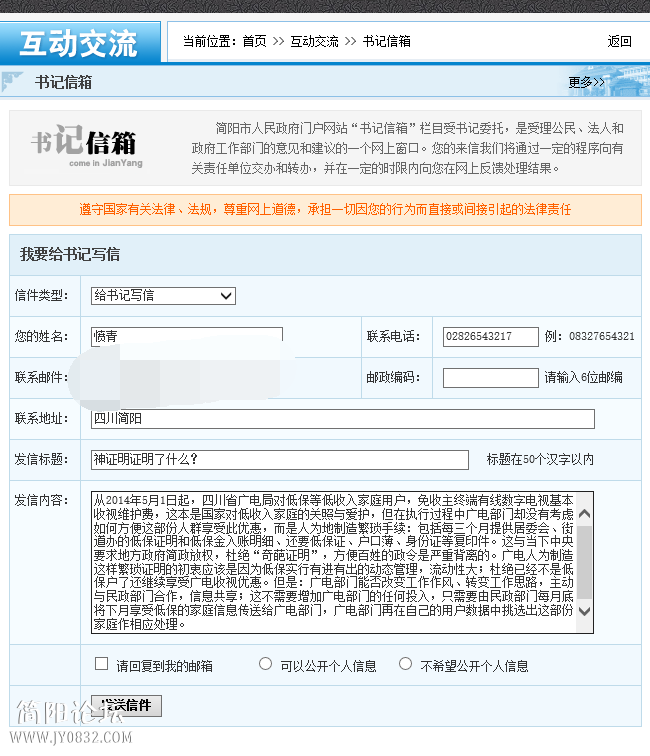Screen dimensions: 650x756
Task: Click the 联系地址 address field
Action: (x=342, y=418)
